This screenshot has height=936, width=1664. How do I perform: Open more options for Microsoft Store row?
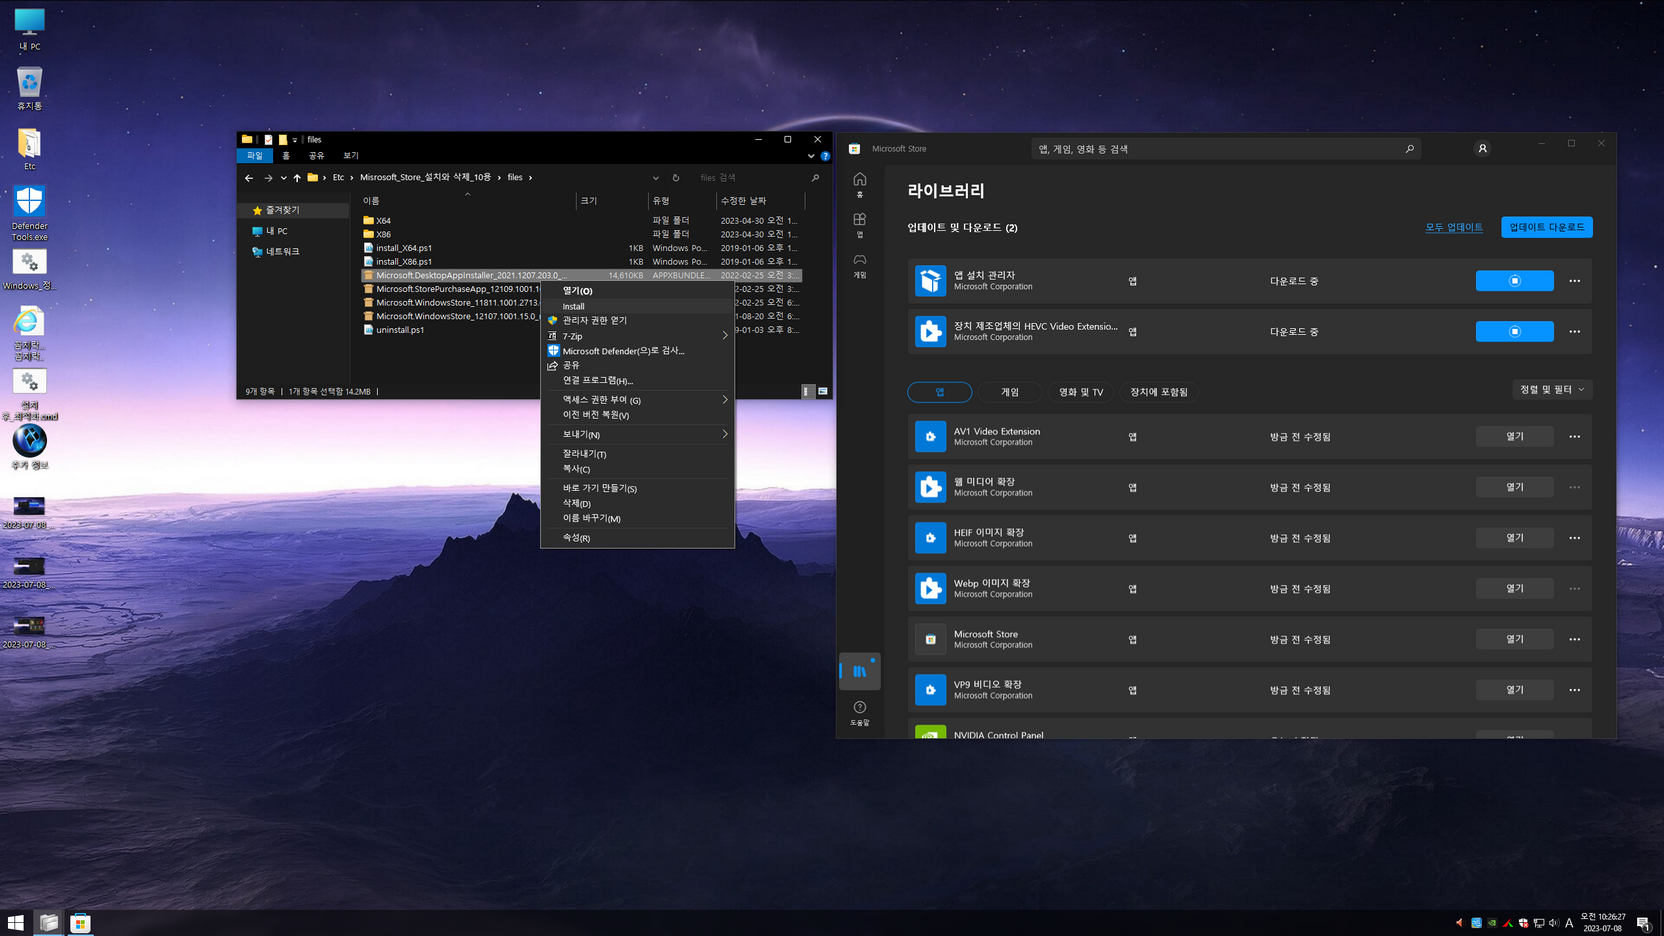[1574, 639]
